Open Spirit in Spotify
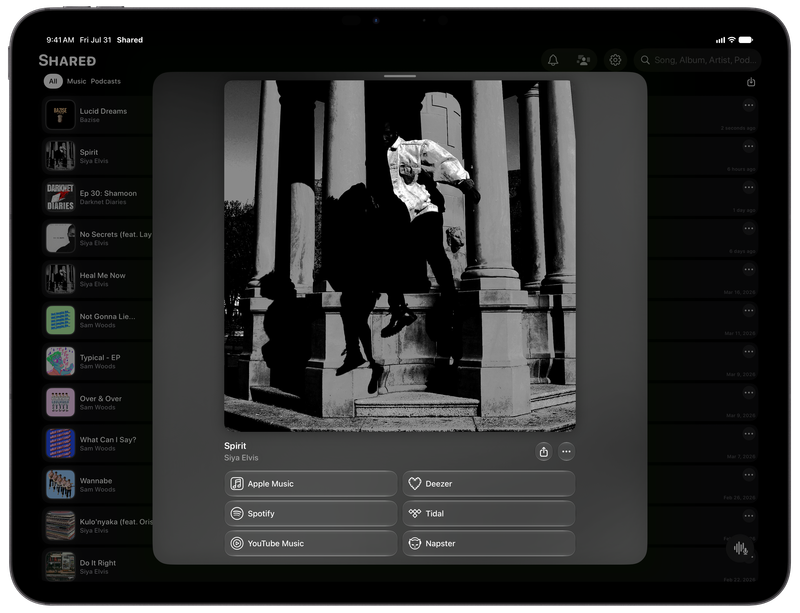800x613 pixels. [x=311, y=513]
